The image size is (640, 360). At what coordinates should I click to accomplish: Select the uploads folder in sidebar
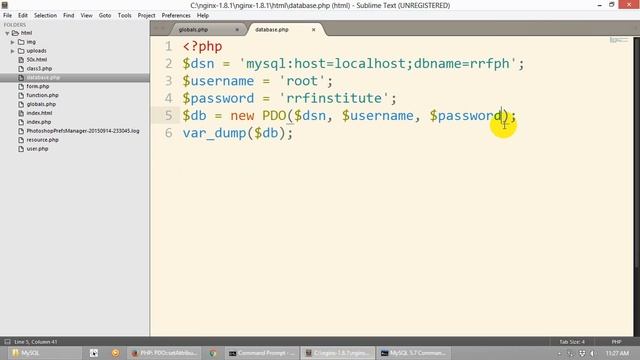36,51
